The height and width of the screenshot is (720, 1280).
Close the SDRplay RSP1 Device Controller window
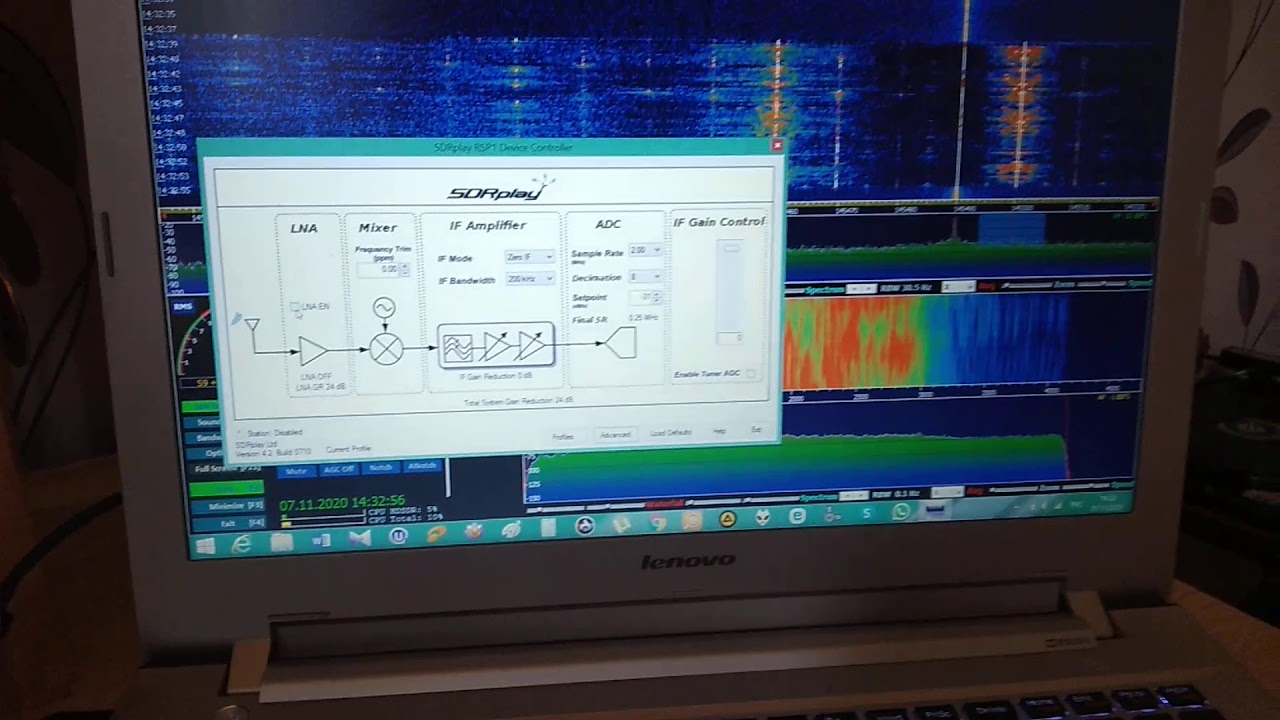pos(777,146)
